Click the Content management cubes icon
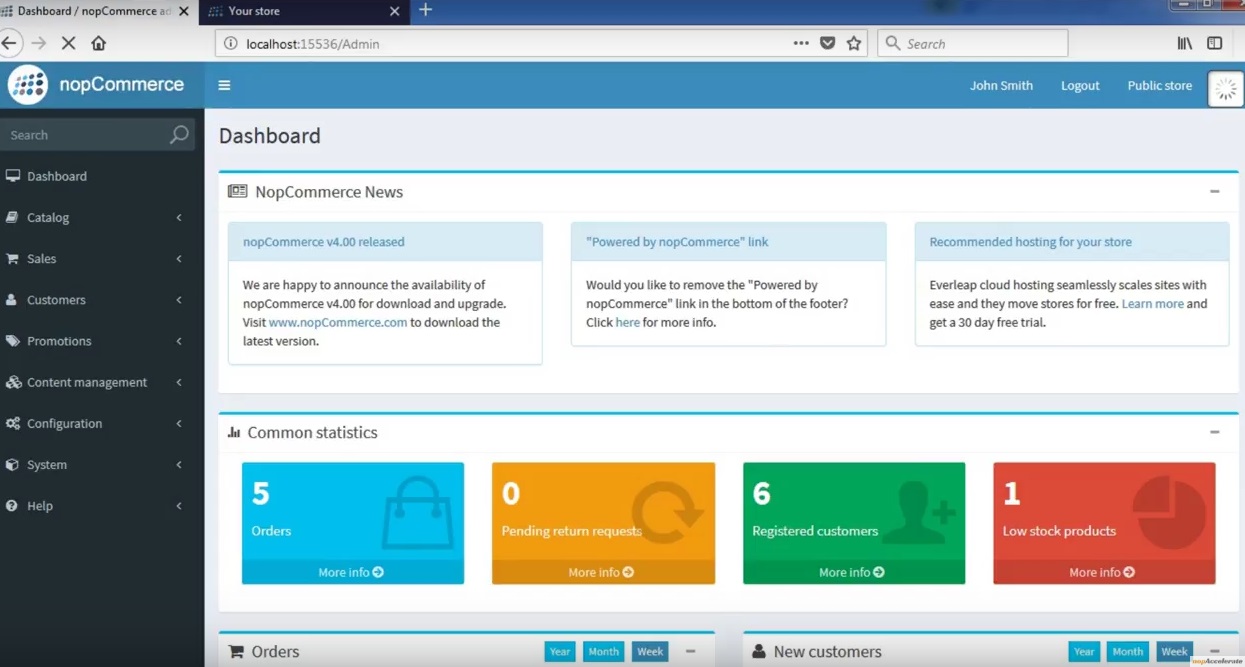 point(13,382)
